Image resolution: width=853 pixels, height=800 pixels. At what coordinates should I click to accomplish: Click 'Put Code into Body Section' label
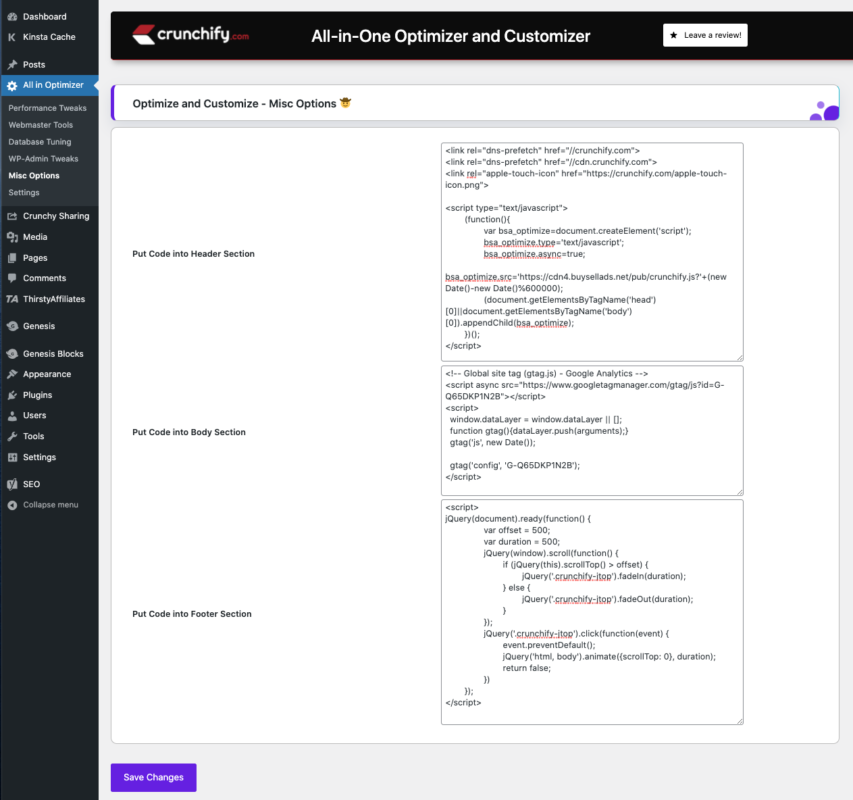(x=189, y=432)
